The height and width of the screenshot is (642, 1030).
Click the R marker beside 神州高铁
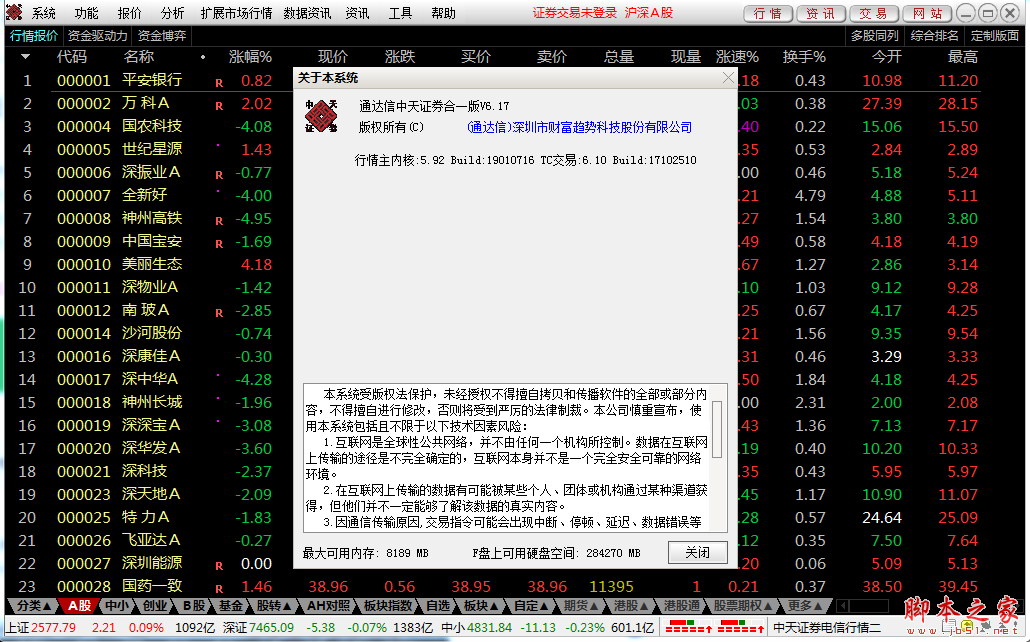click(219, 221)
